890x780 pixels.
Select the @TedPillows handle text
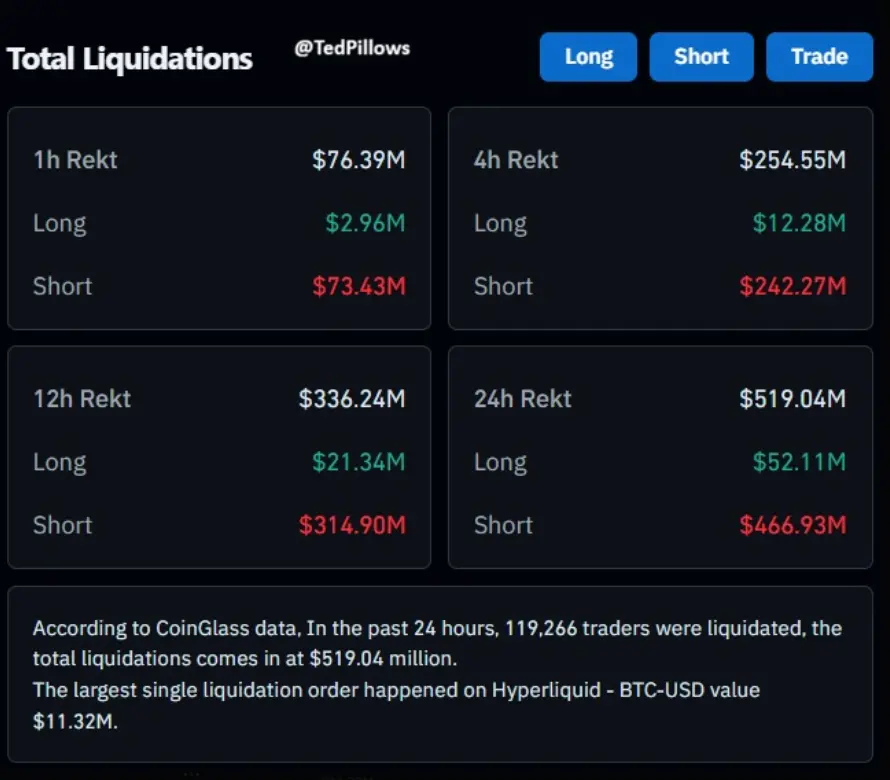(352, 48)
